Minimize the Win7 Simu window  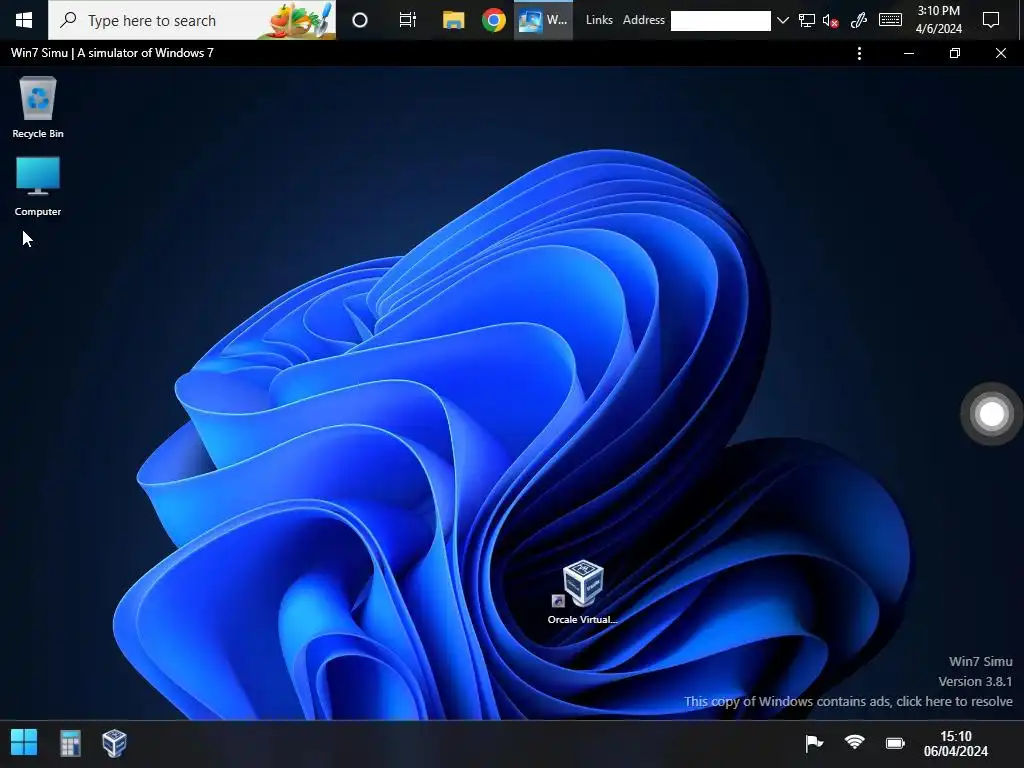(x=908, y=54)
